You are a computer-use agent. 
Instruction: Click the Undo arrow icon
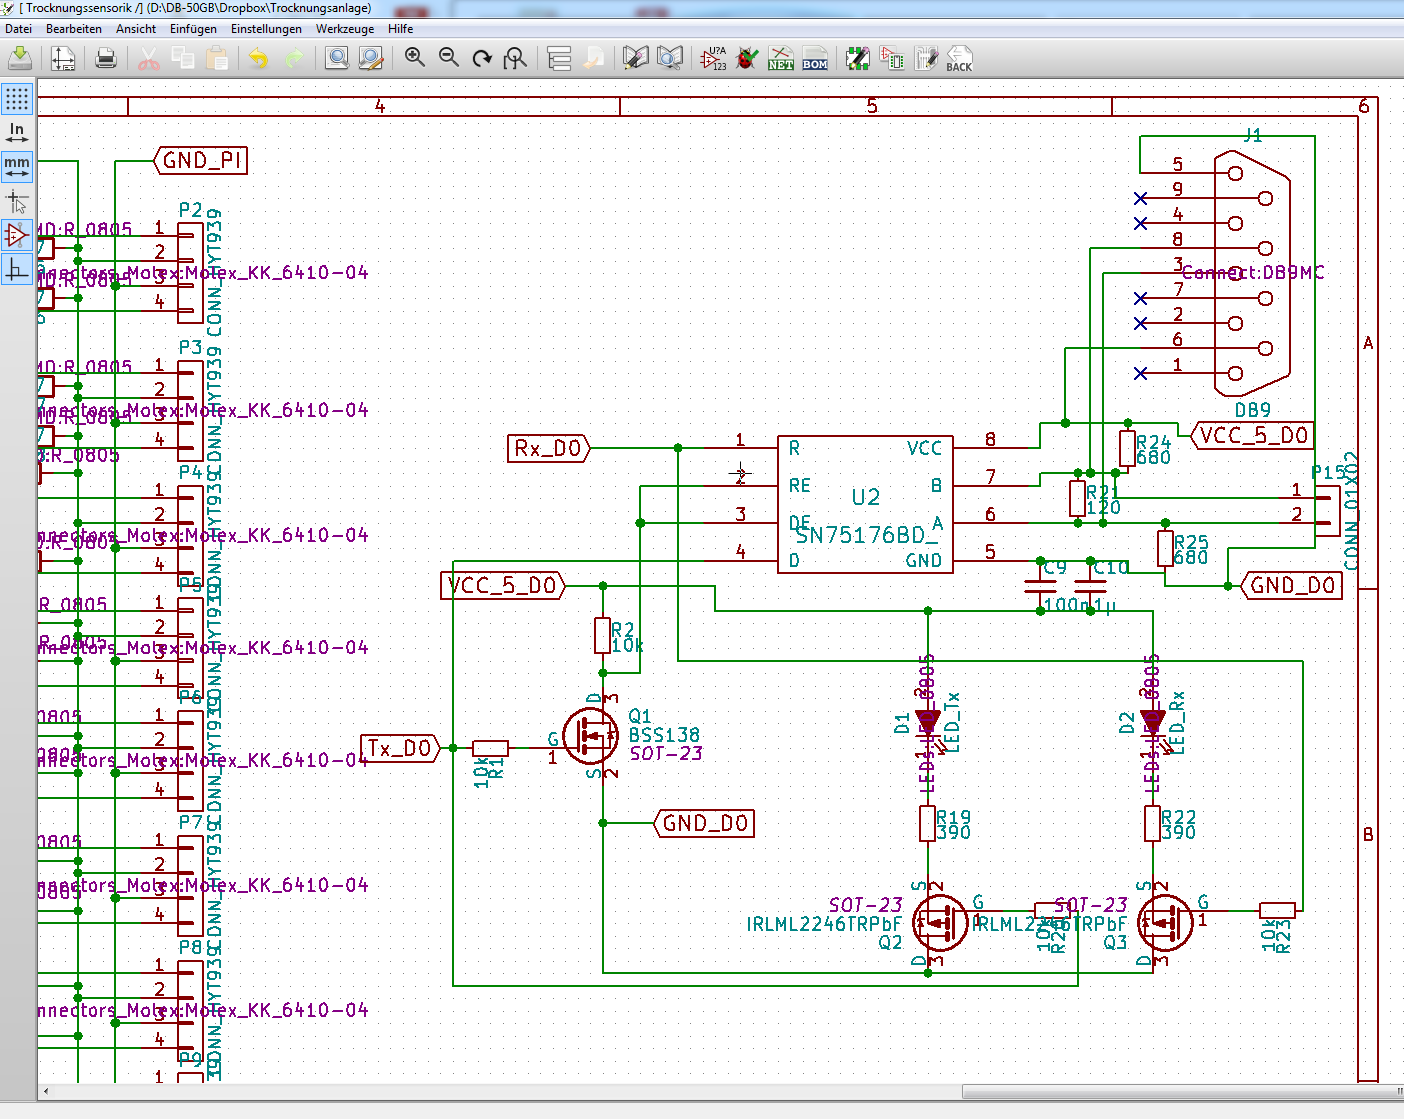(259, 58)
